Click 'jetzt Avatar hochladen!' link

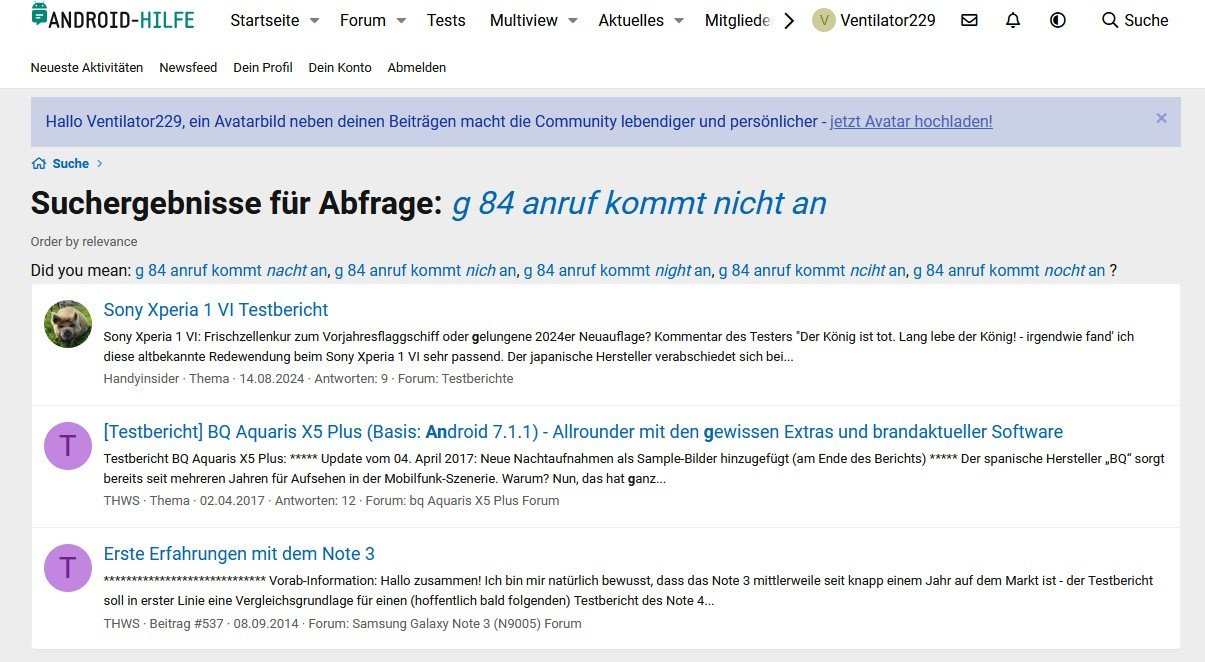pos(911,121)
